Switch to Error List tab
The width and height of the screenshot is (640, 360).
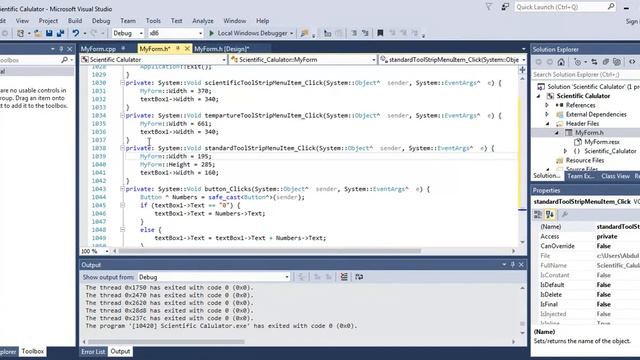(x=93, y=351)
